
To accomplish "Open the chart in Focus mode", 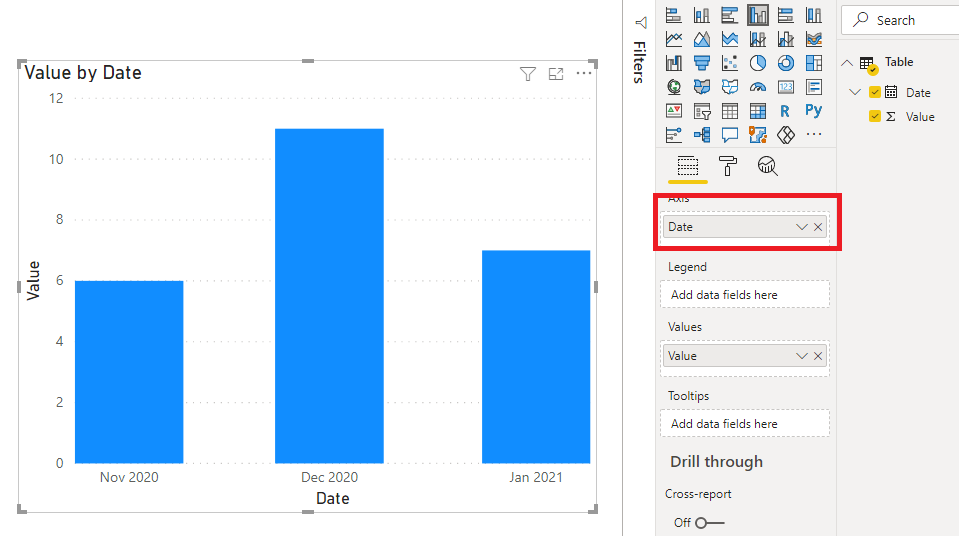I will point(556,74).
